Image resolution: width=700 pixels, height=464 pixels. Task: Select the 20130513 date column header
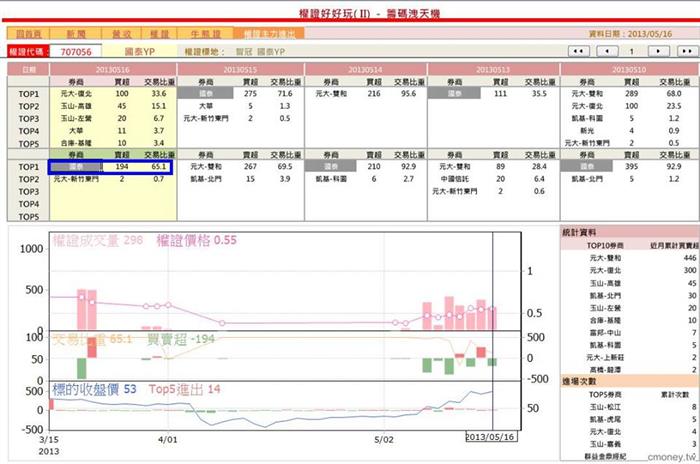(493, 70)
